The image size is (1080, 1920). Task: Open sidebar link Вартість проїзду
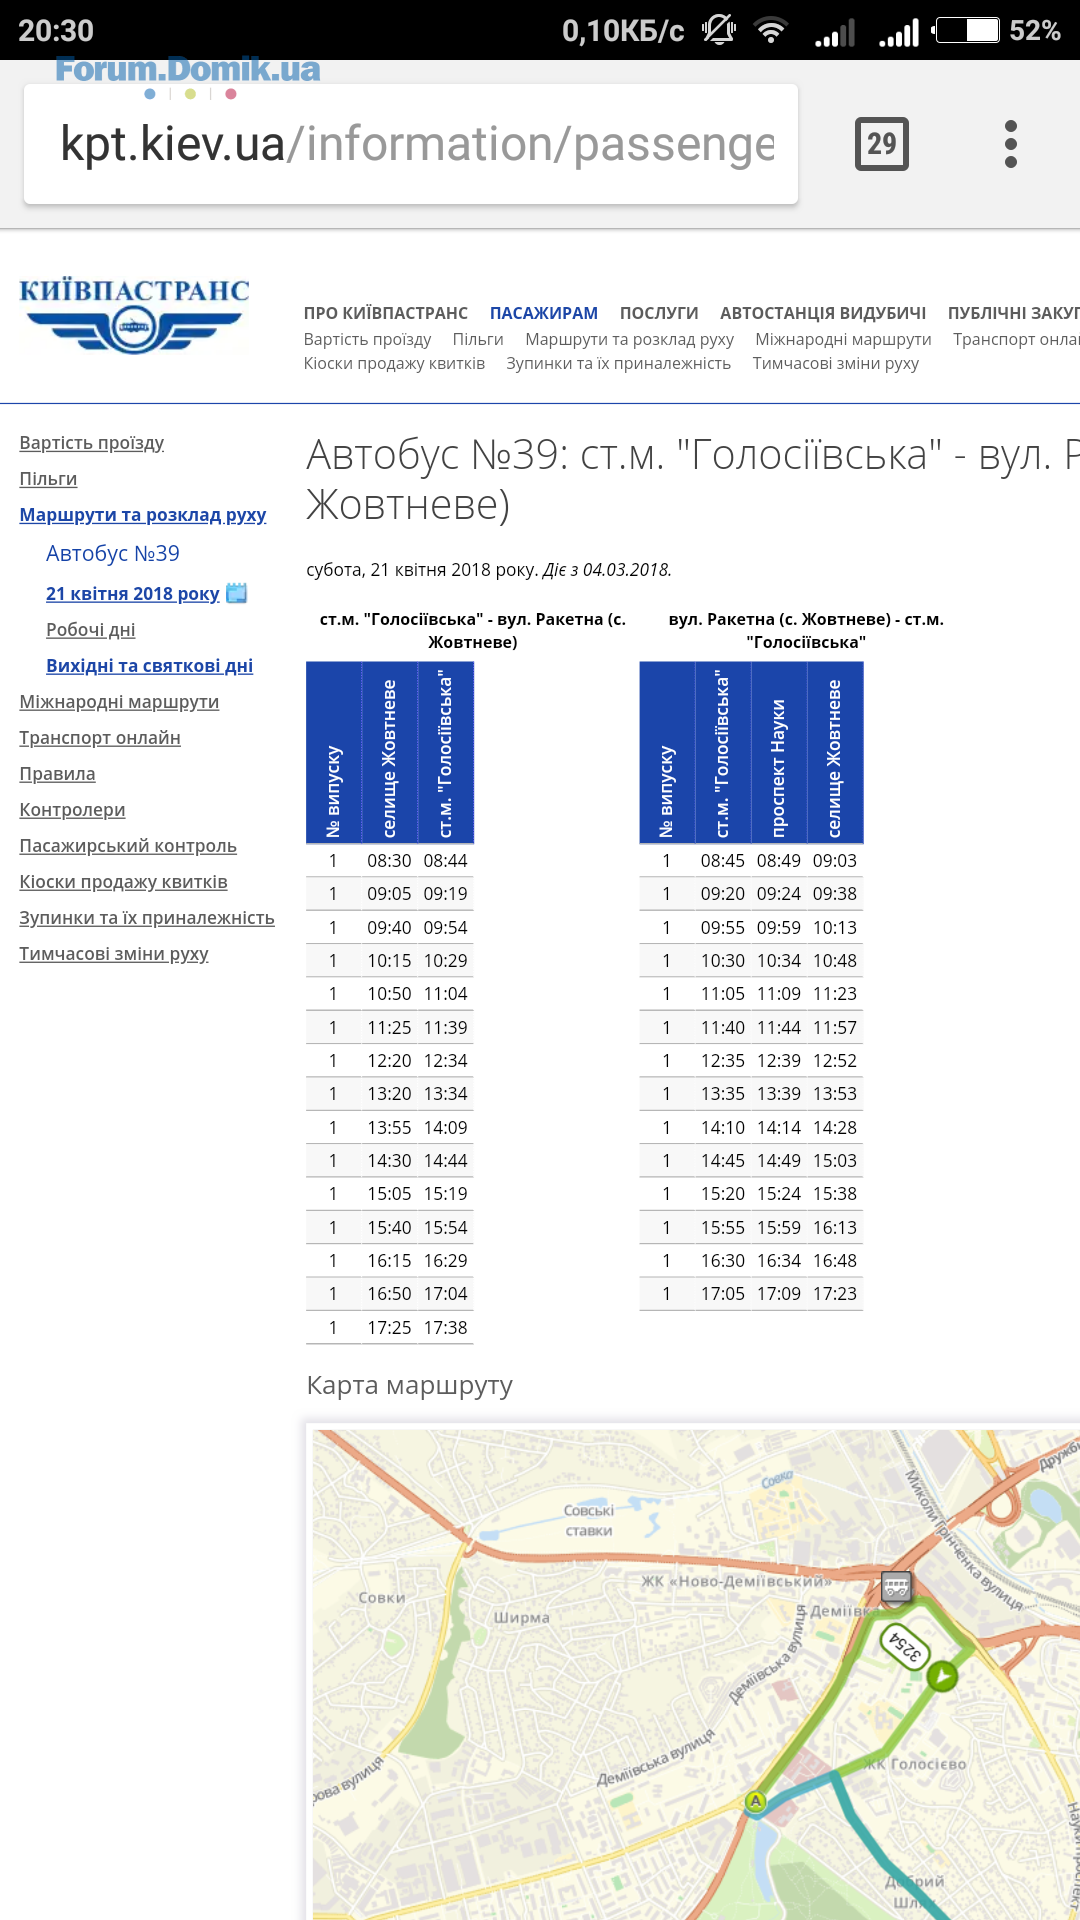(x=92, y=443)
